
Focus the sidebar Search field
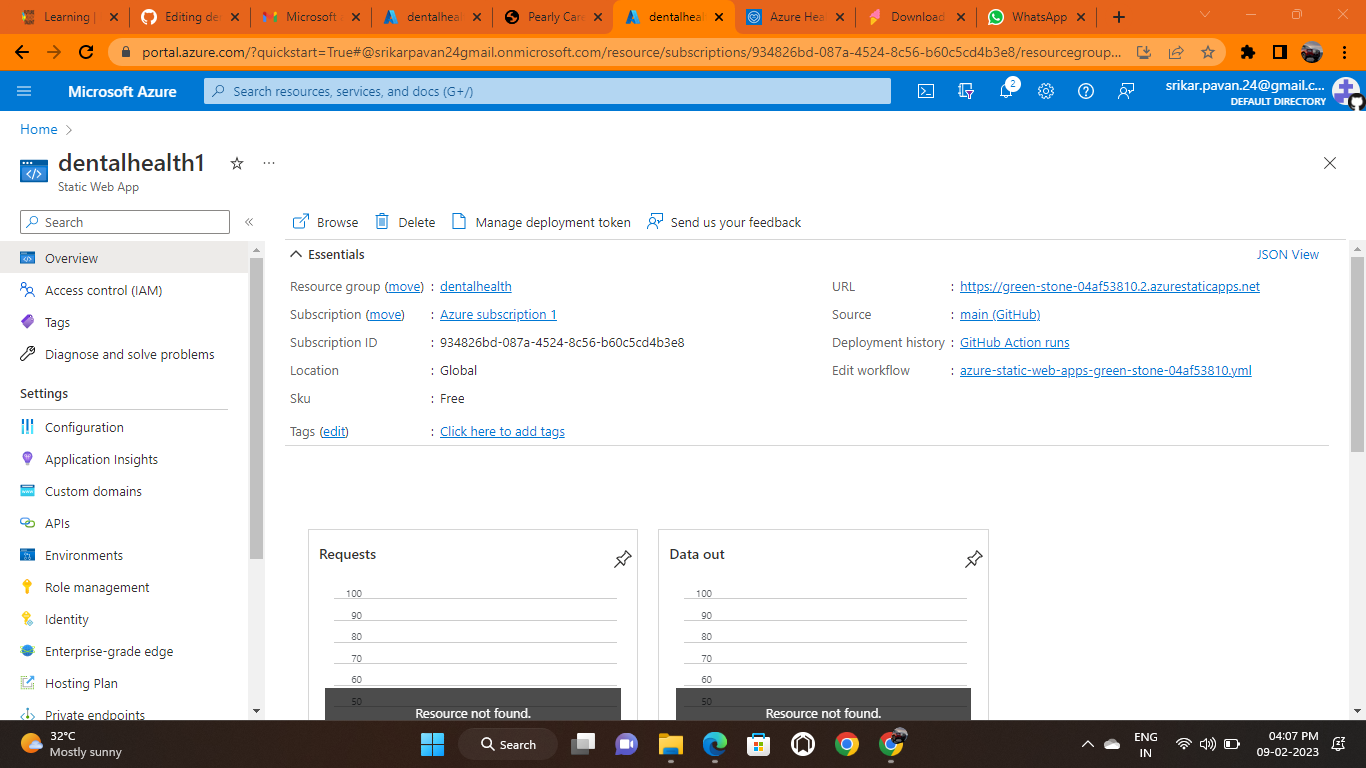125,222
